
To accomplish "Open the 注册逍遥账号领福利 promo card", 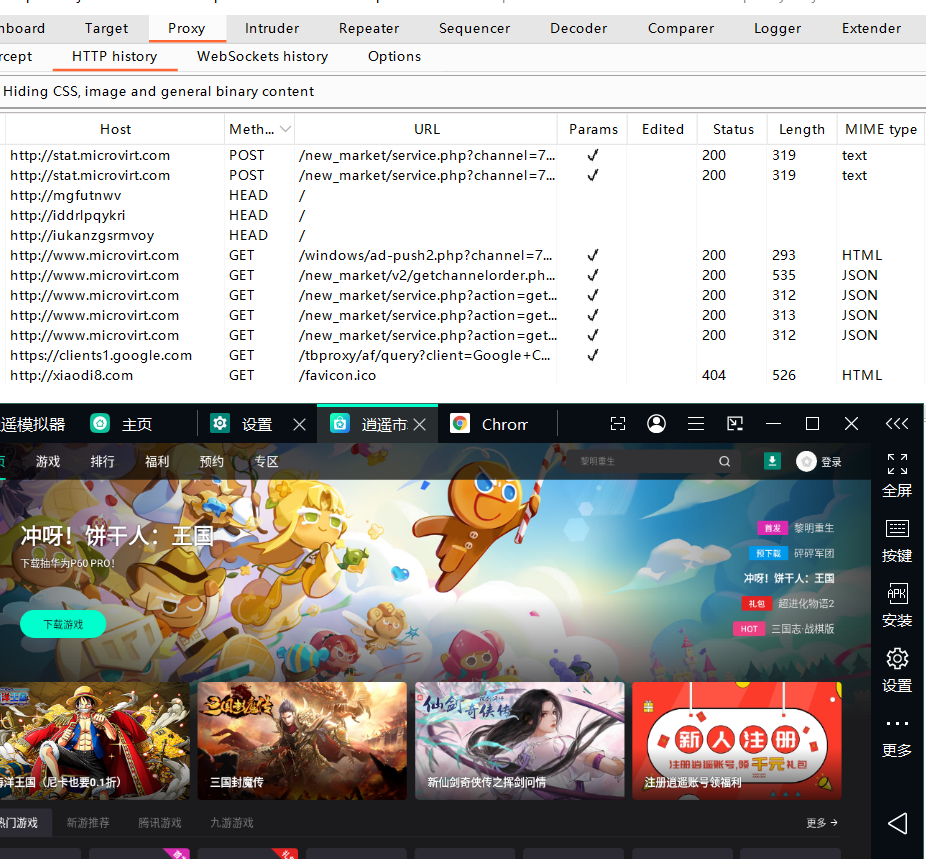I will click(736, 741).
